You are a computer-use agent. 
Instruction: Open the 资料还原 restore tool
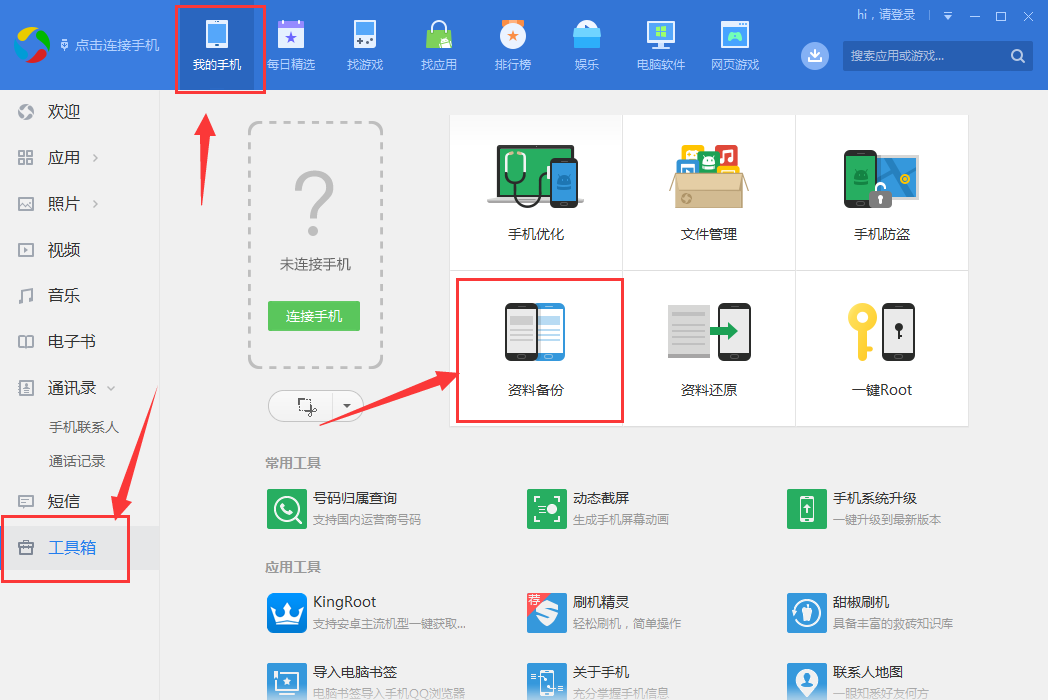tap(708, 348)
